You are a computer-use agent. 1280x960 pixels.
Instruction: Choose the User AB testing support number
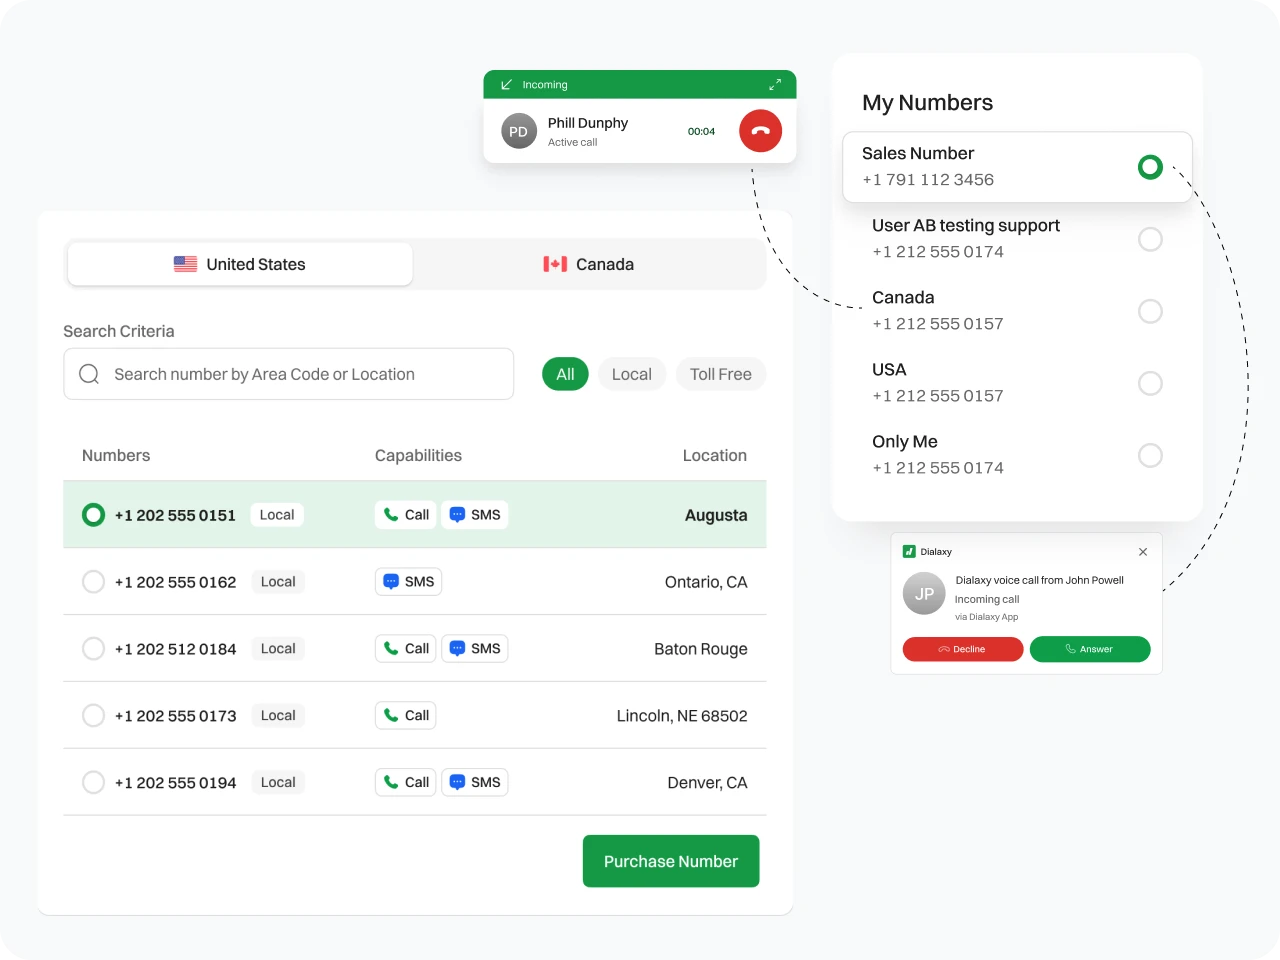1150,239
